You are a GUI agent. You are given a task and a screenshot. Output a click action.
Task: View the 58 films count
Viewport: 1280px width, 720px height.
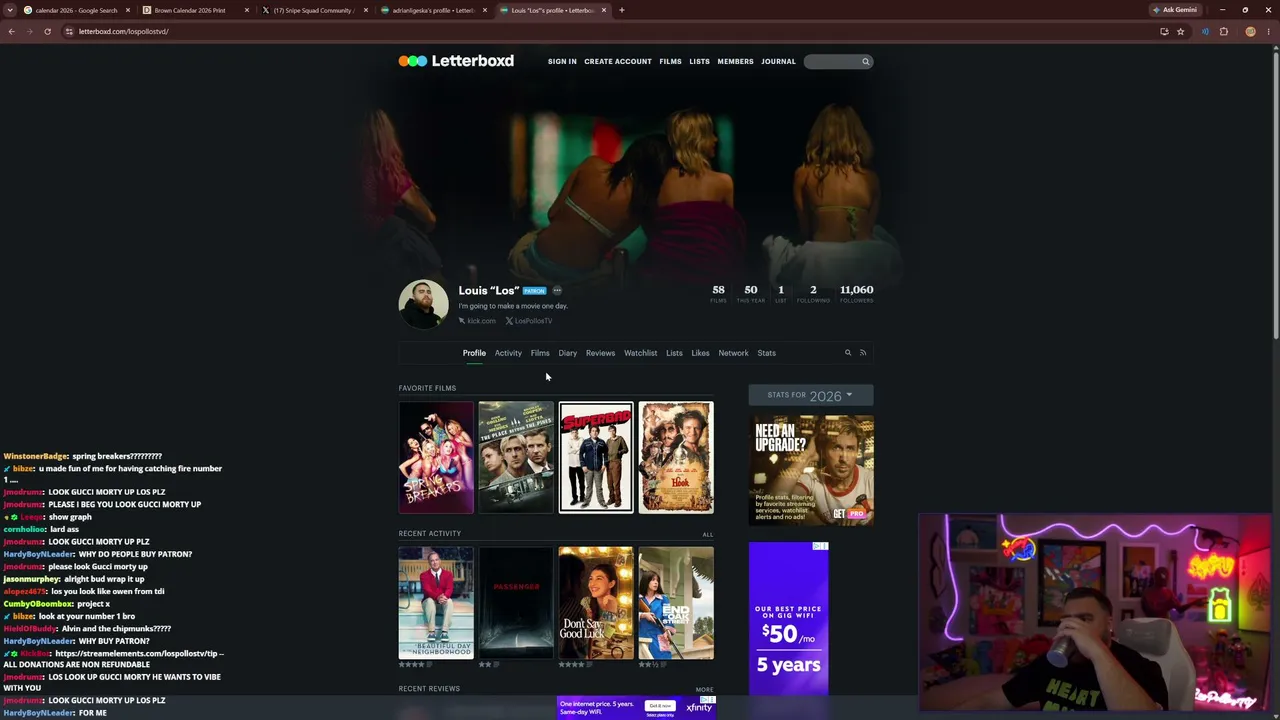718,293
